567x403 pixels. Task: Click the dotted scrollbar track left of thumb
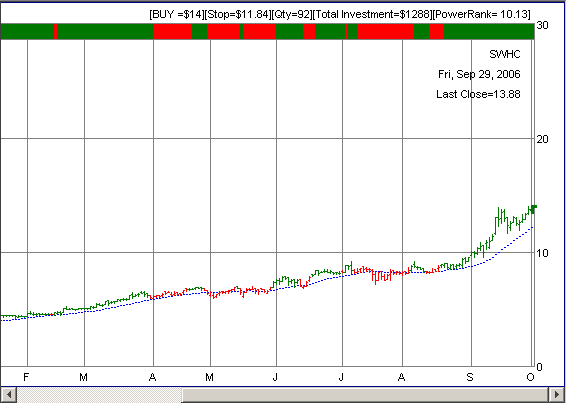[99, 394]
